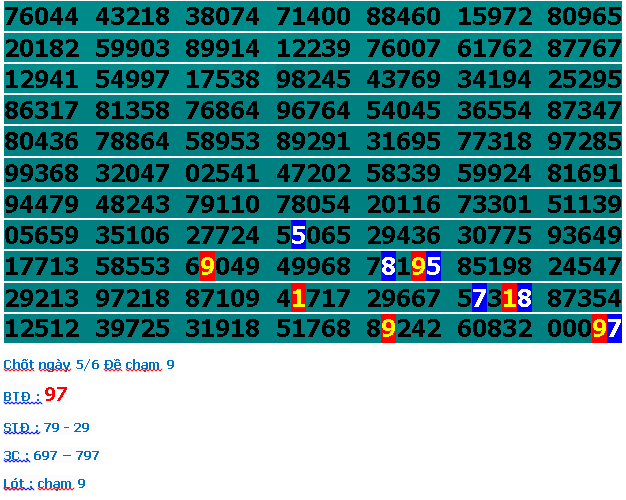The height and width of the screenshot is (500, 626).
Task: Select the number 58339 in the grid
Action: [403, 173]
